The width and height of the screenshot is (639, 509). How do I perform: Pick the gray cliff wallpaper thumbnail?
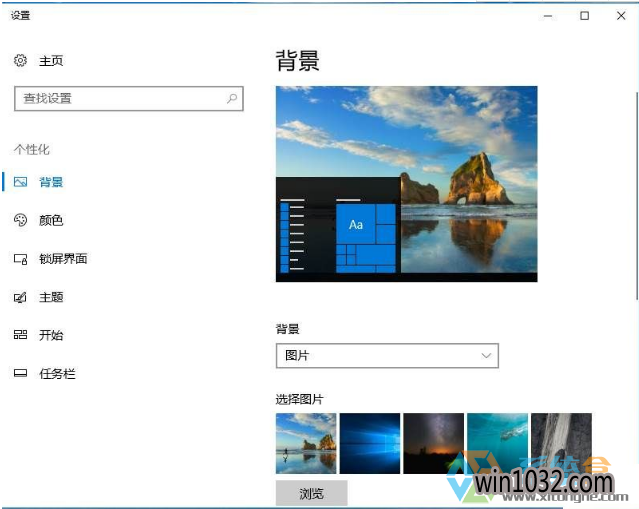tap(561, 442)
